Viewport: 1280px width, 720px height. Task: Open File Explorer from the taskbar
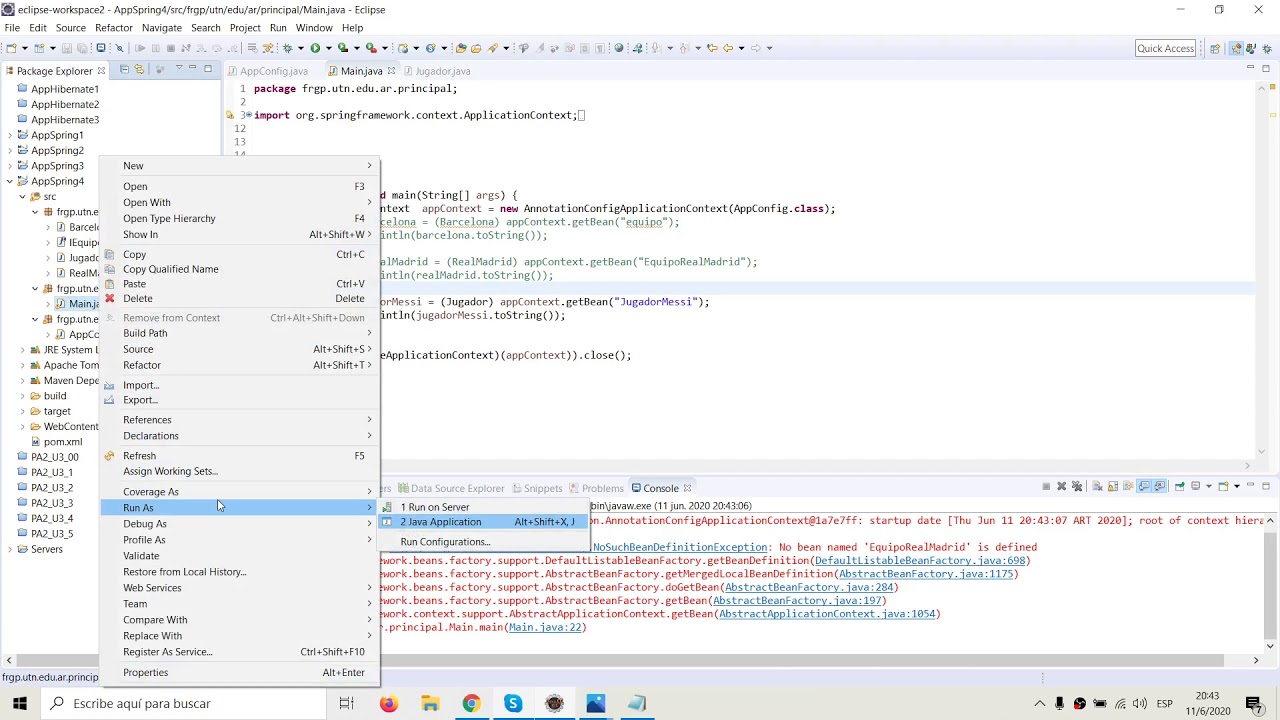tap(430, 703)
